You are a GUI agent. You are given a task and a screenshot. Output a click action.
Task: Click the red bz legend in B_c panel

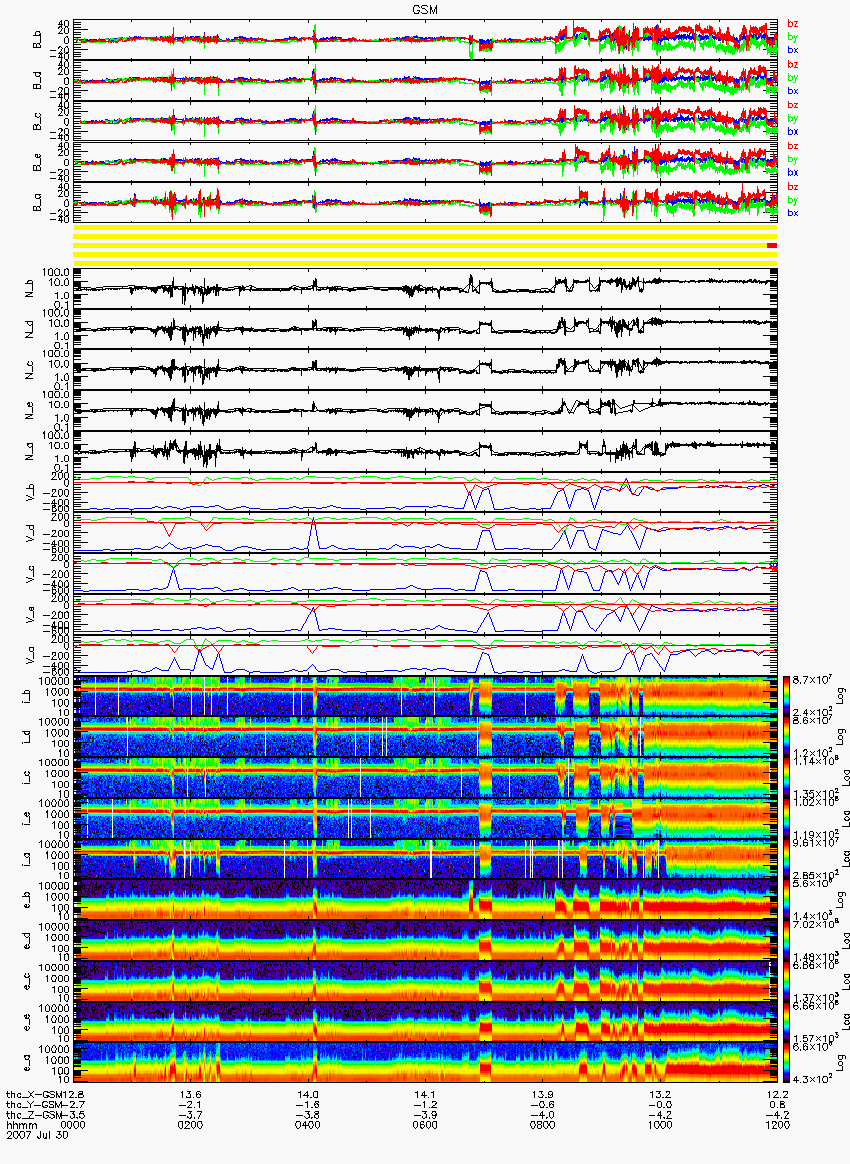click(793, 105)
